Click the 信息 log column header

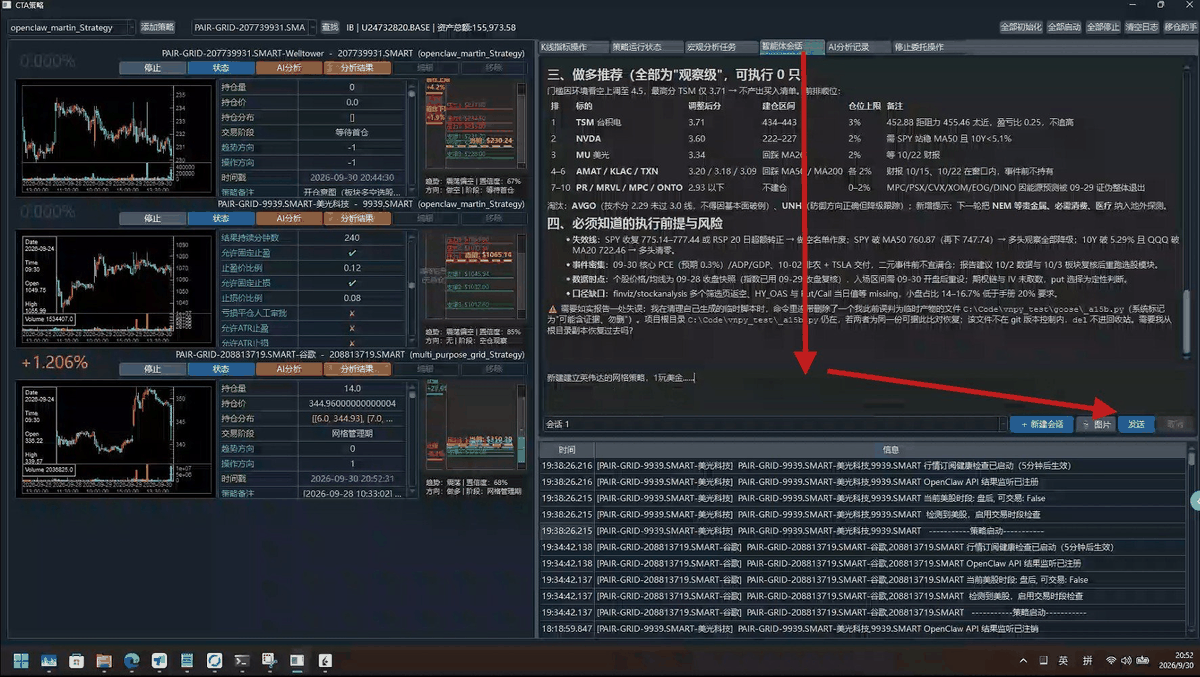[x=890, y=450]
